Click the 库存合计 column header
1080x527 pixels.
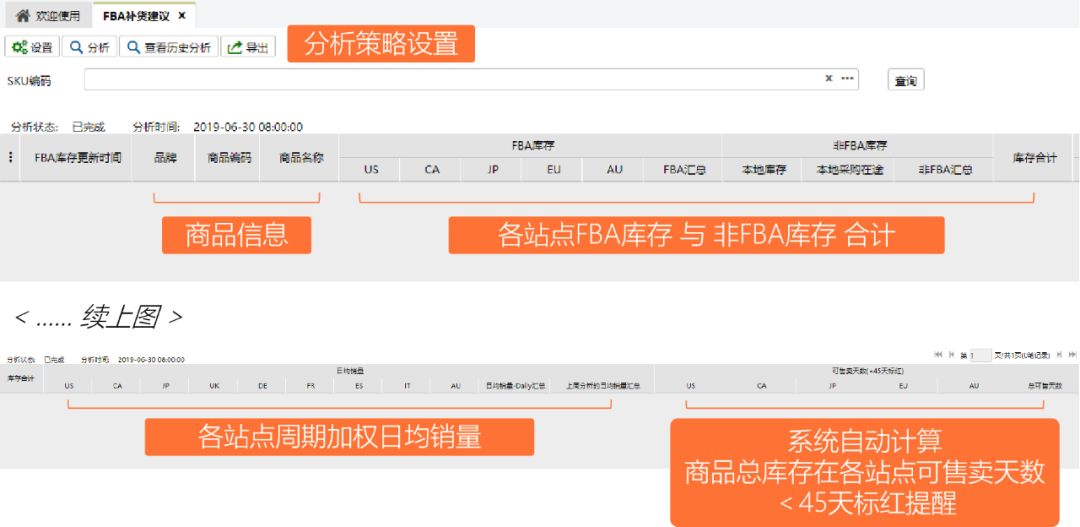[1035, 158]
